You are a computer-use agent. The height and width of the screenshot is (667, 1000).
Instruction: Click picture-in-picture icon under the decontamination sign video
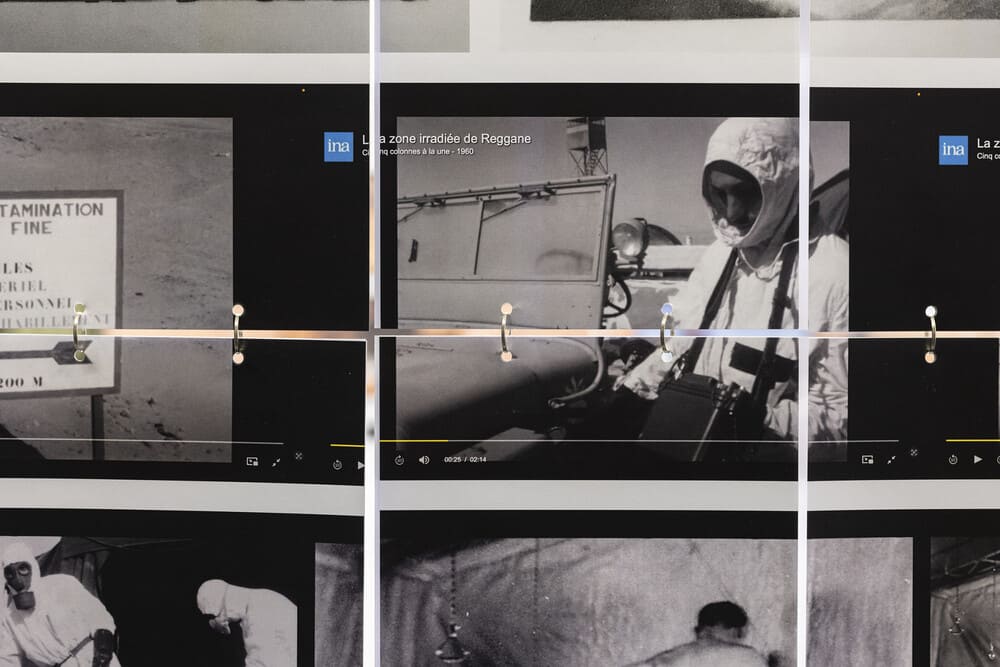(252, 461)
